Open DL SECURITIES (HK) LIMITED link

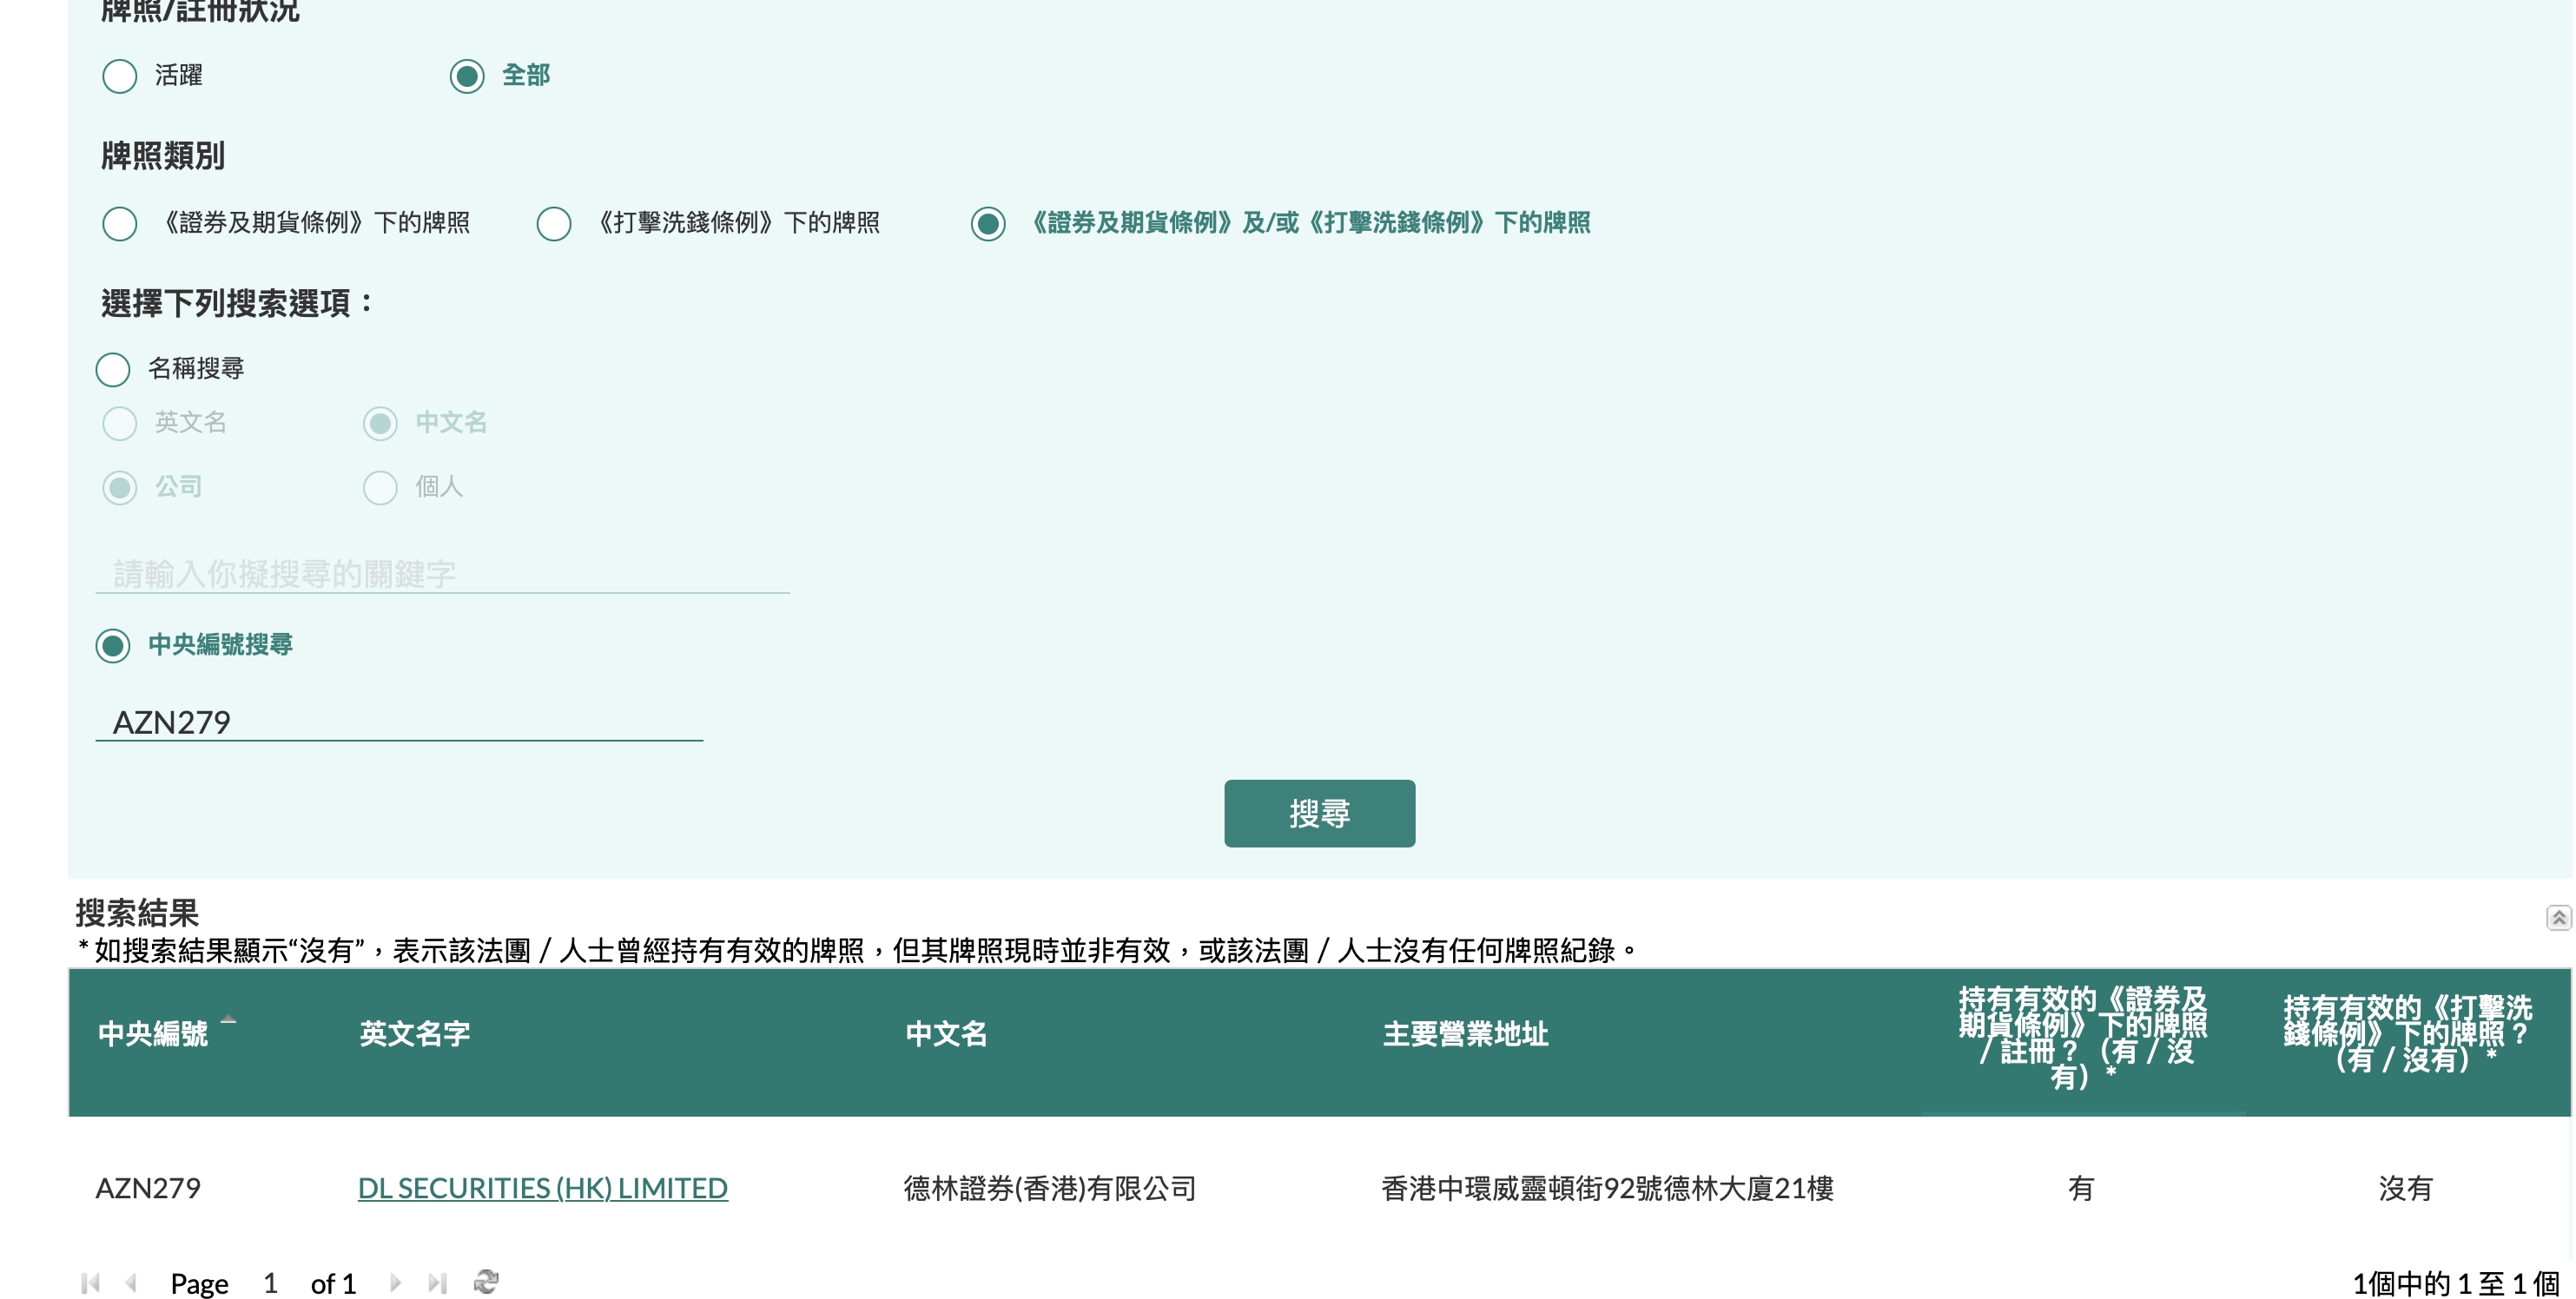pyautogui.click(x=542, y=1188)
